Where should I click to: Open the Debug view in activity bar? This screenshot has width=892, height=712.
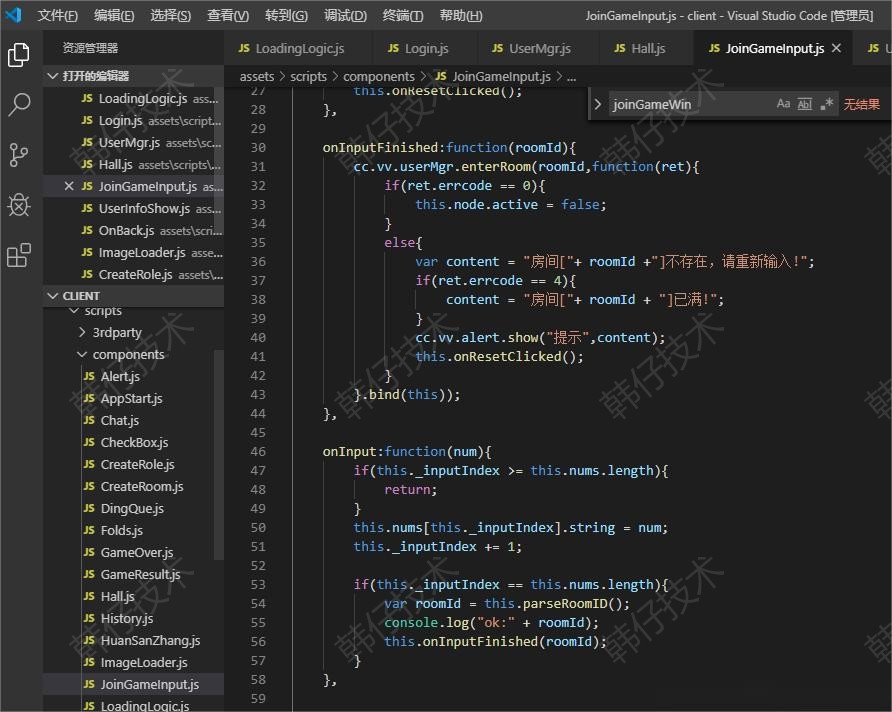[19, 205]
